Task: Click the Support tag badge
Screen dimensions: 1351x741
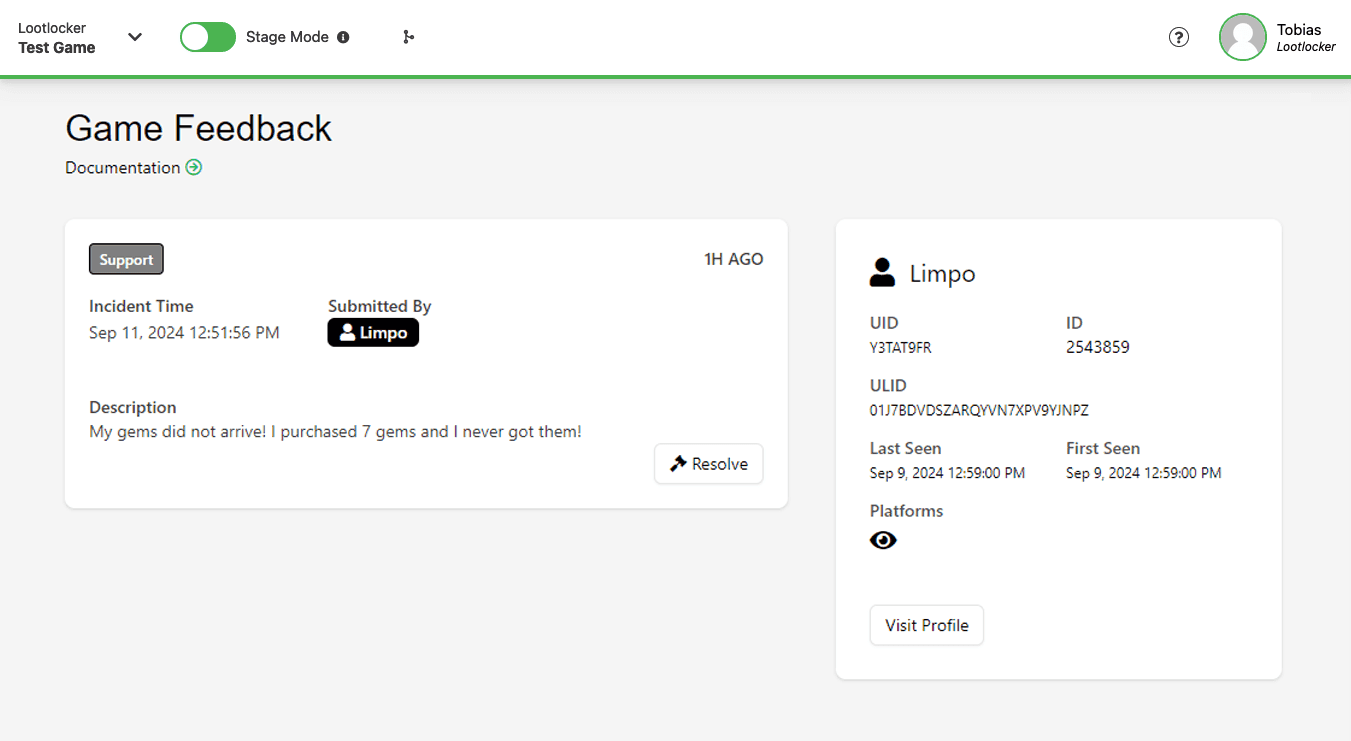Action: point(126,260)
